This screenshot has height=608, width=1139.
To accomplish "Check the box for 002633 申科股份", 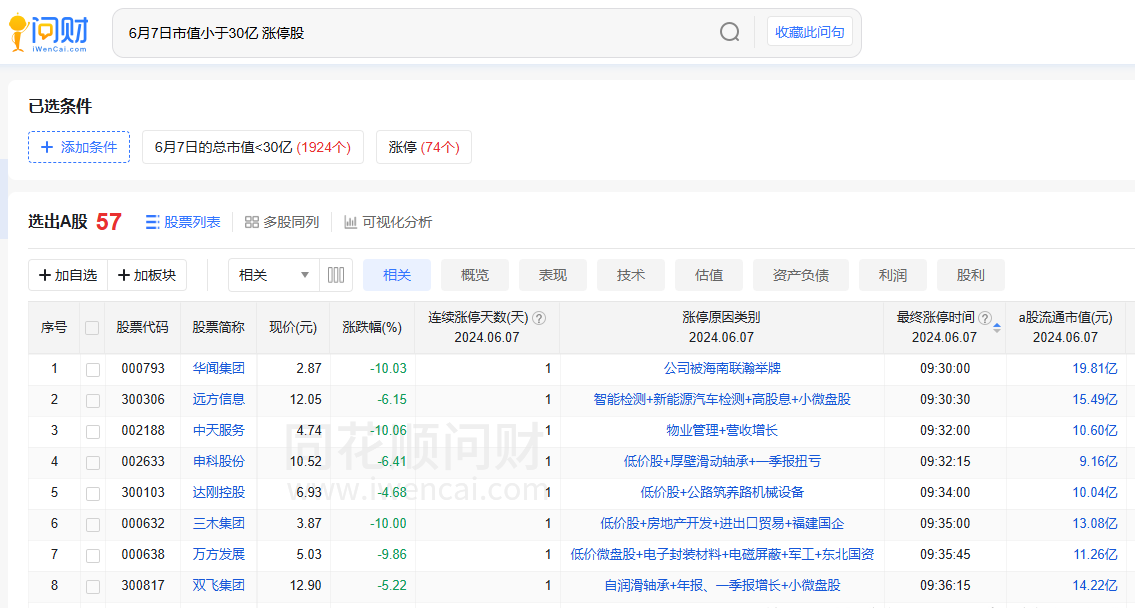I will click(x=93, y=463).
